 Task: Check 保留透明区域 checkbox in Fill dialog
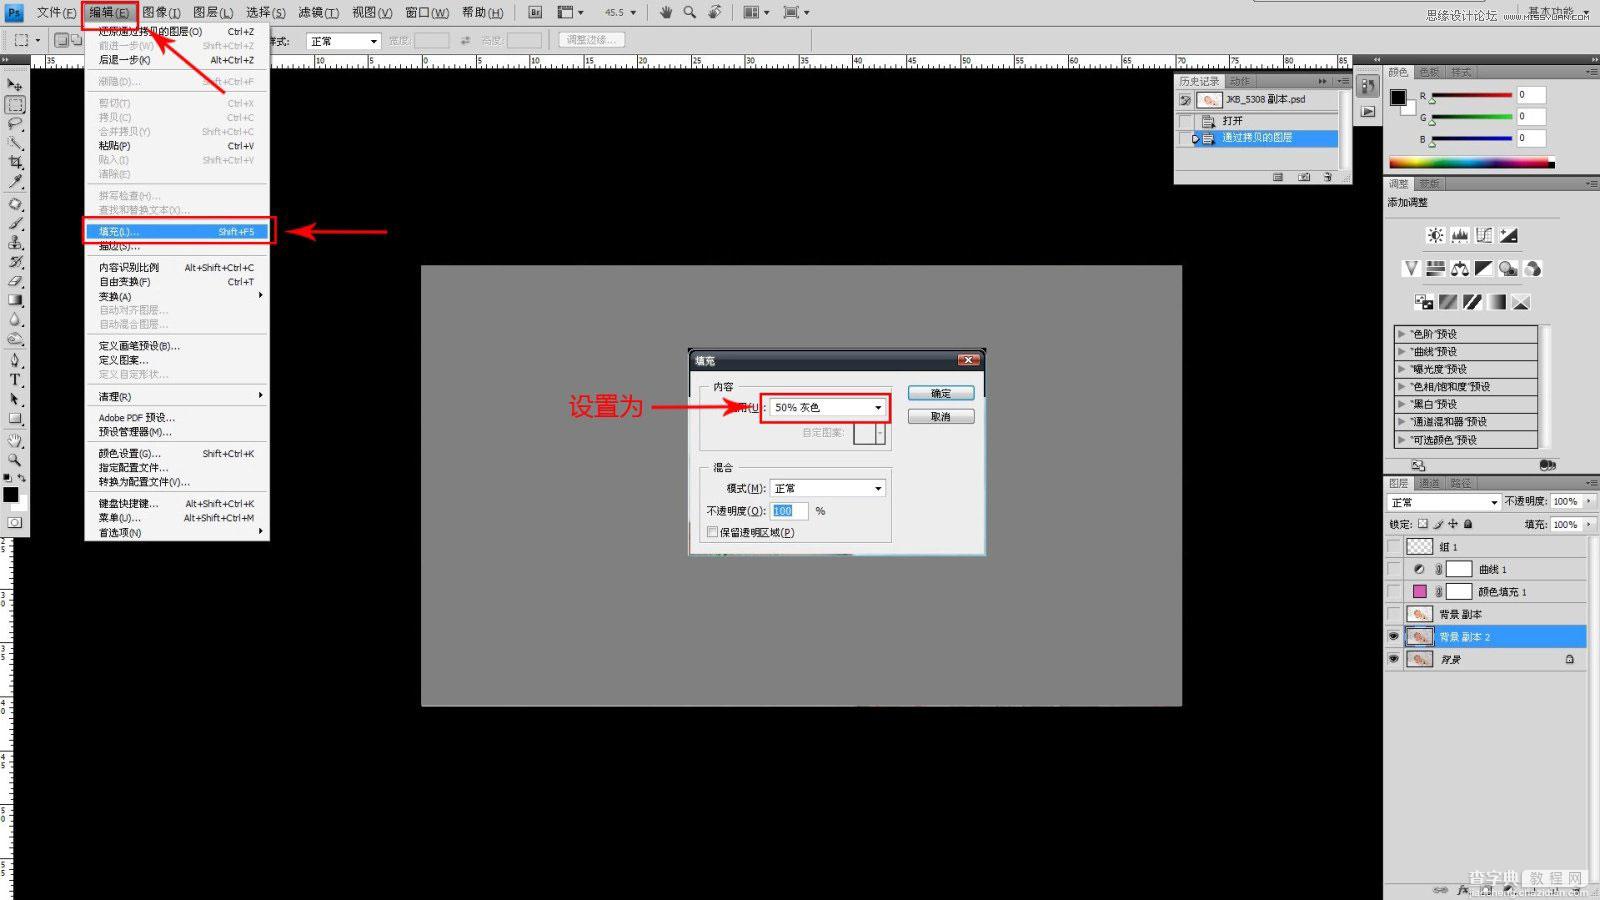pos(713,532)
